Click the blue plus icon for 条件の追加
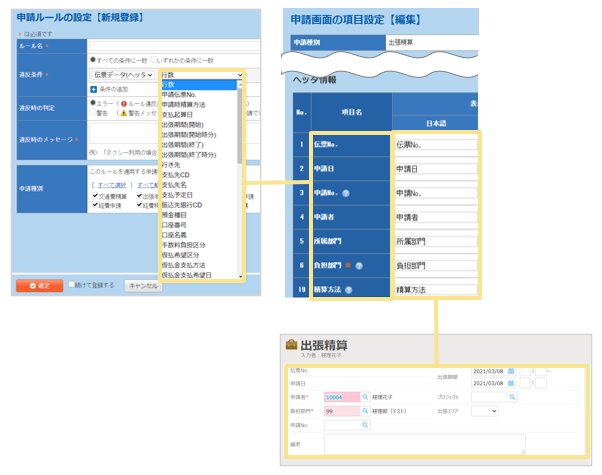 click(94, 89)
